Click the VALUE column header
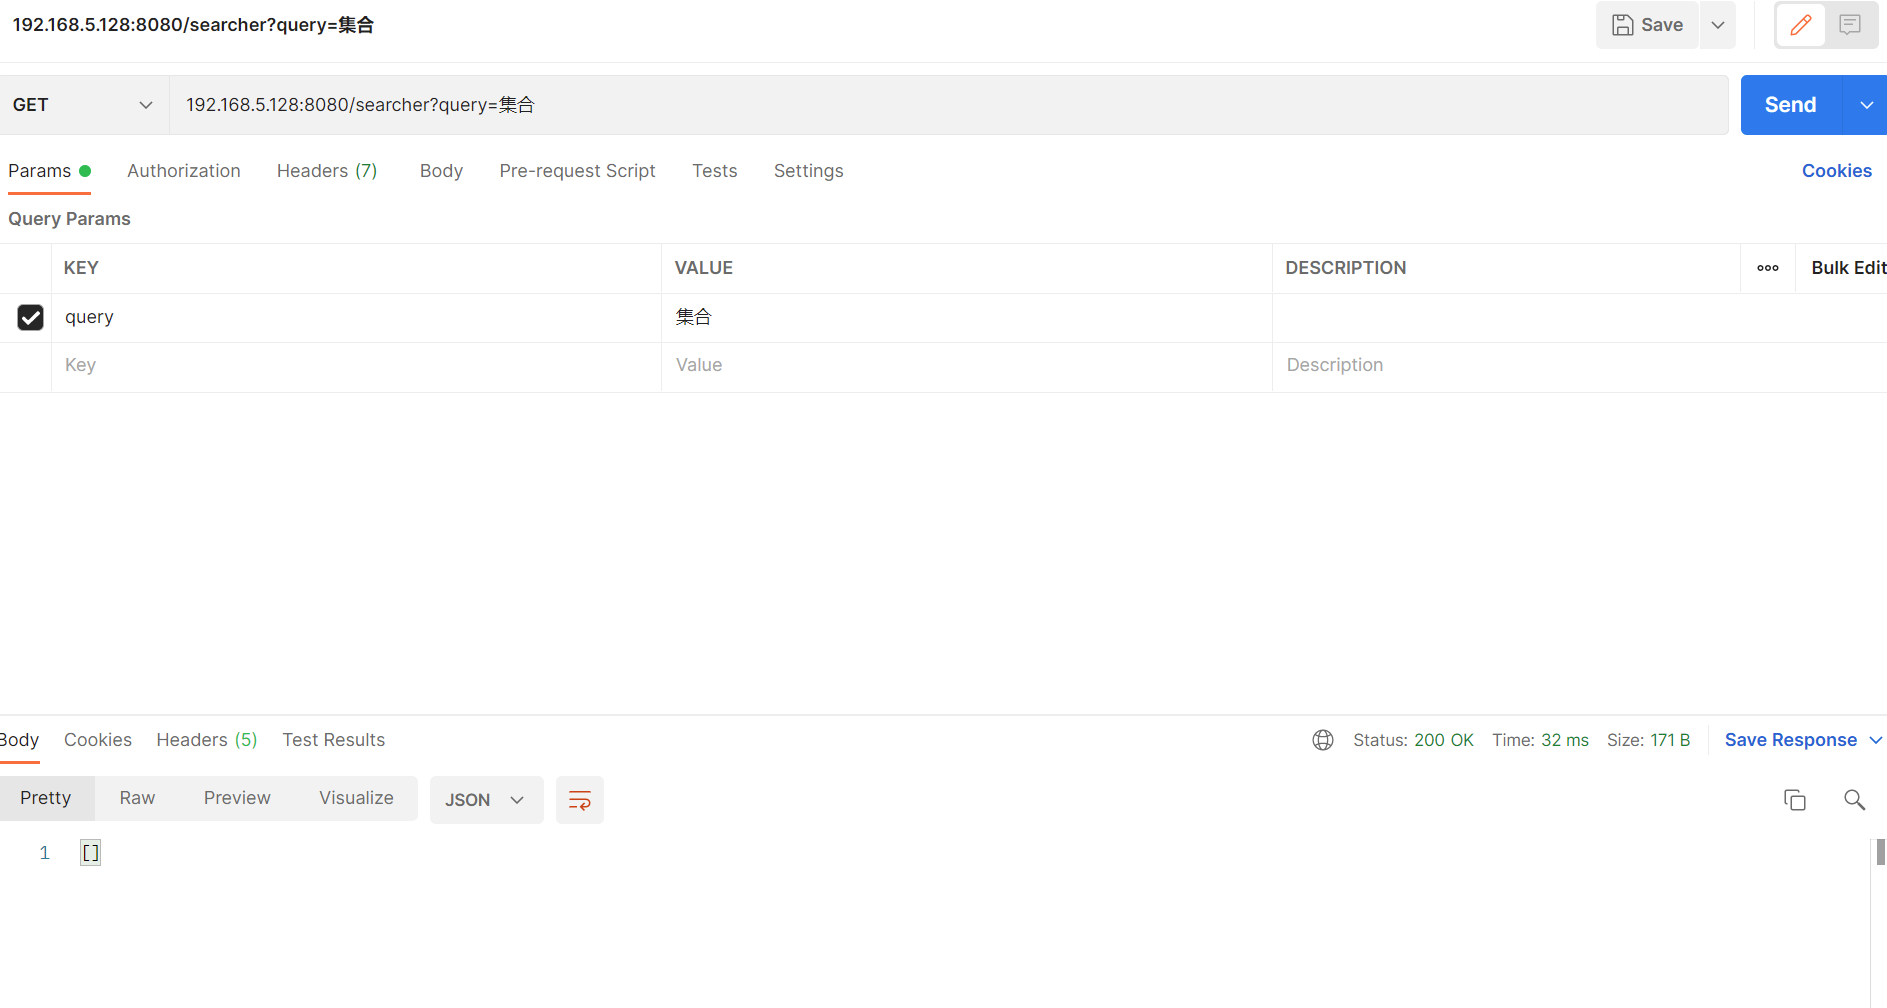This screenshot has width=1887, height=1008. [704, 268]
